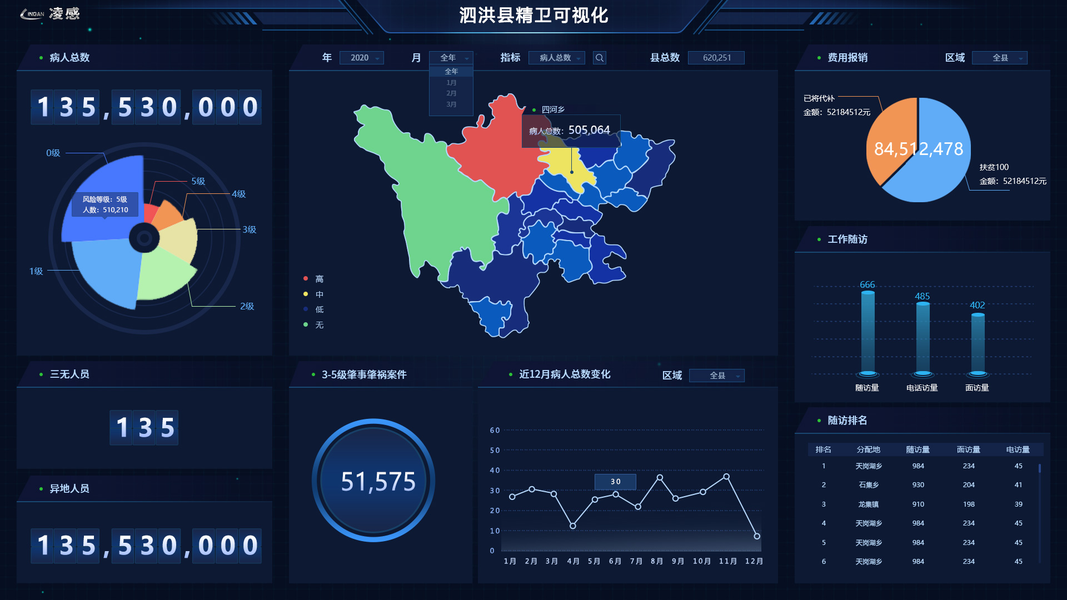Click the 3级 pale yellow rose sector
Viewport: 1067px width, 600px height.
click(181, 239)
